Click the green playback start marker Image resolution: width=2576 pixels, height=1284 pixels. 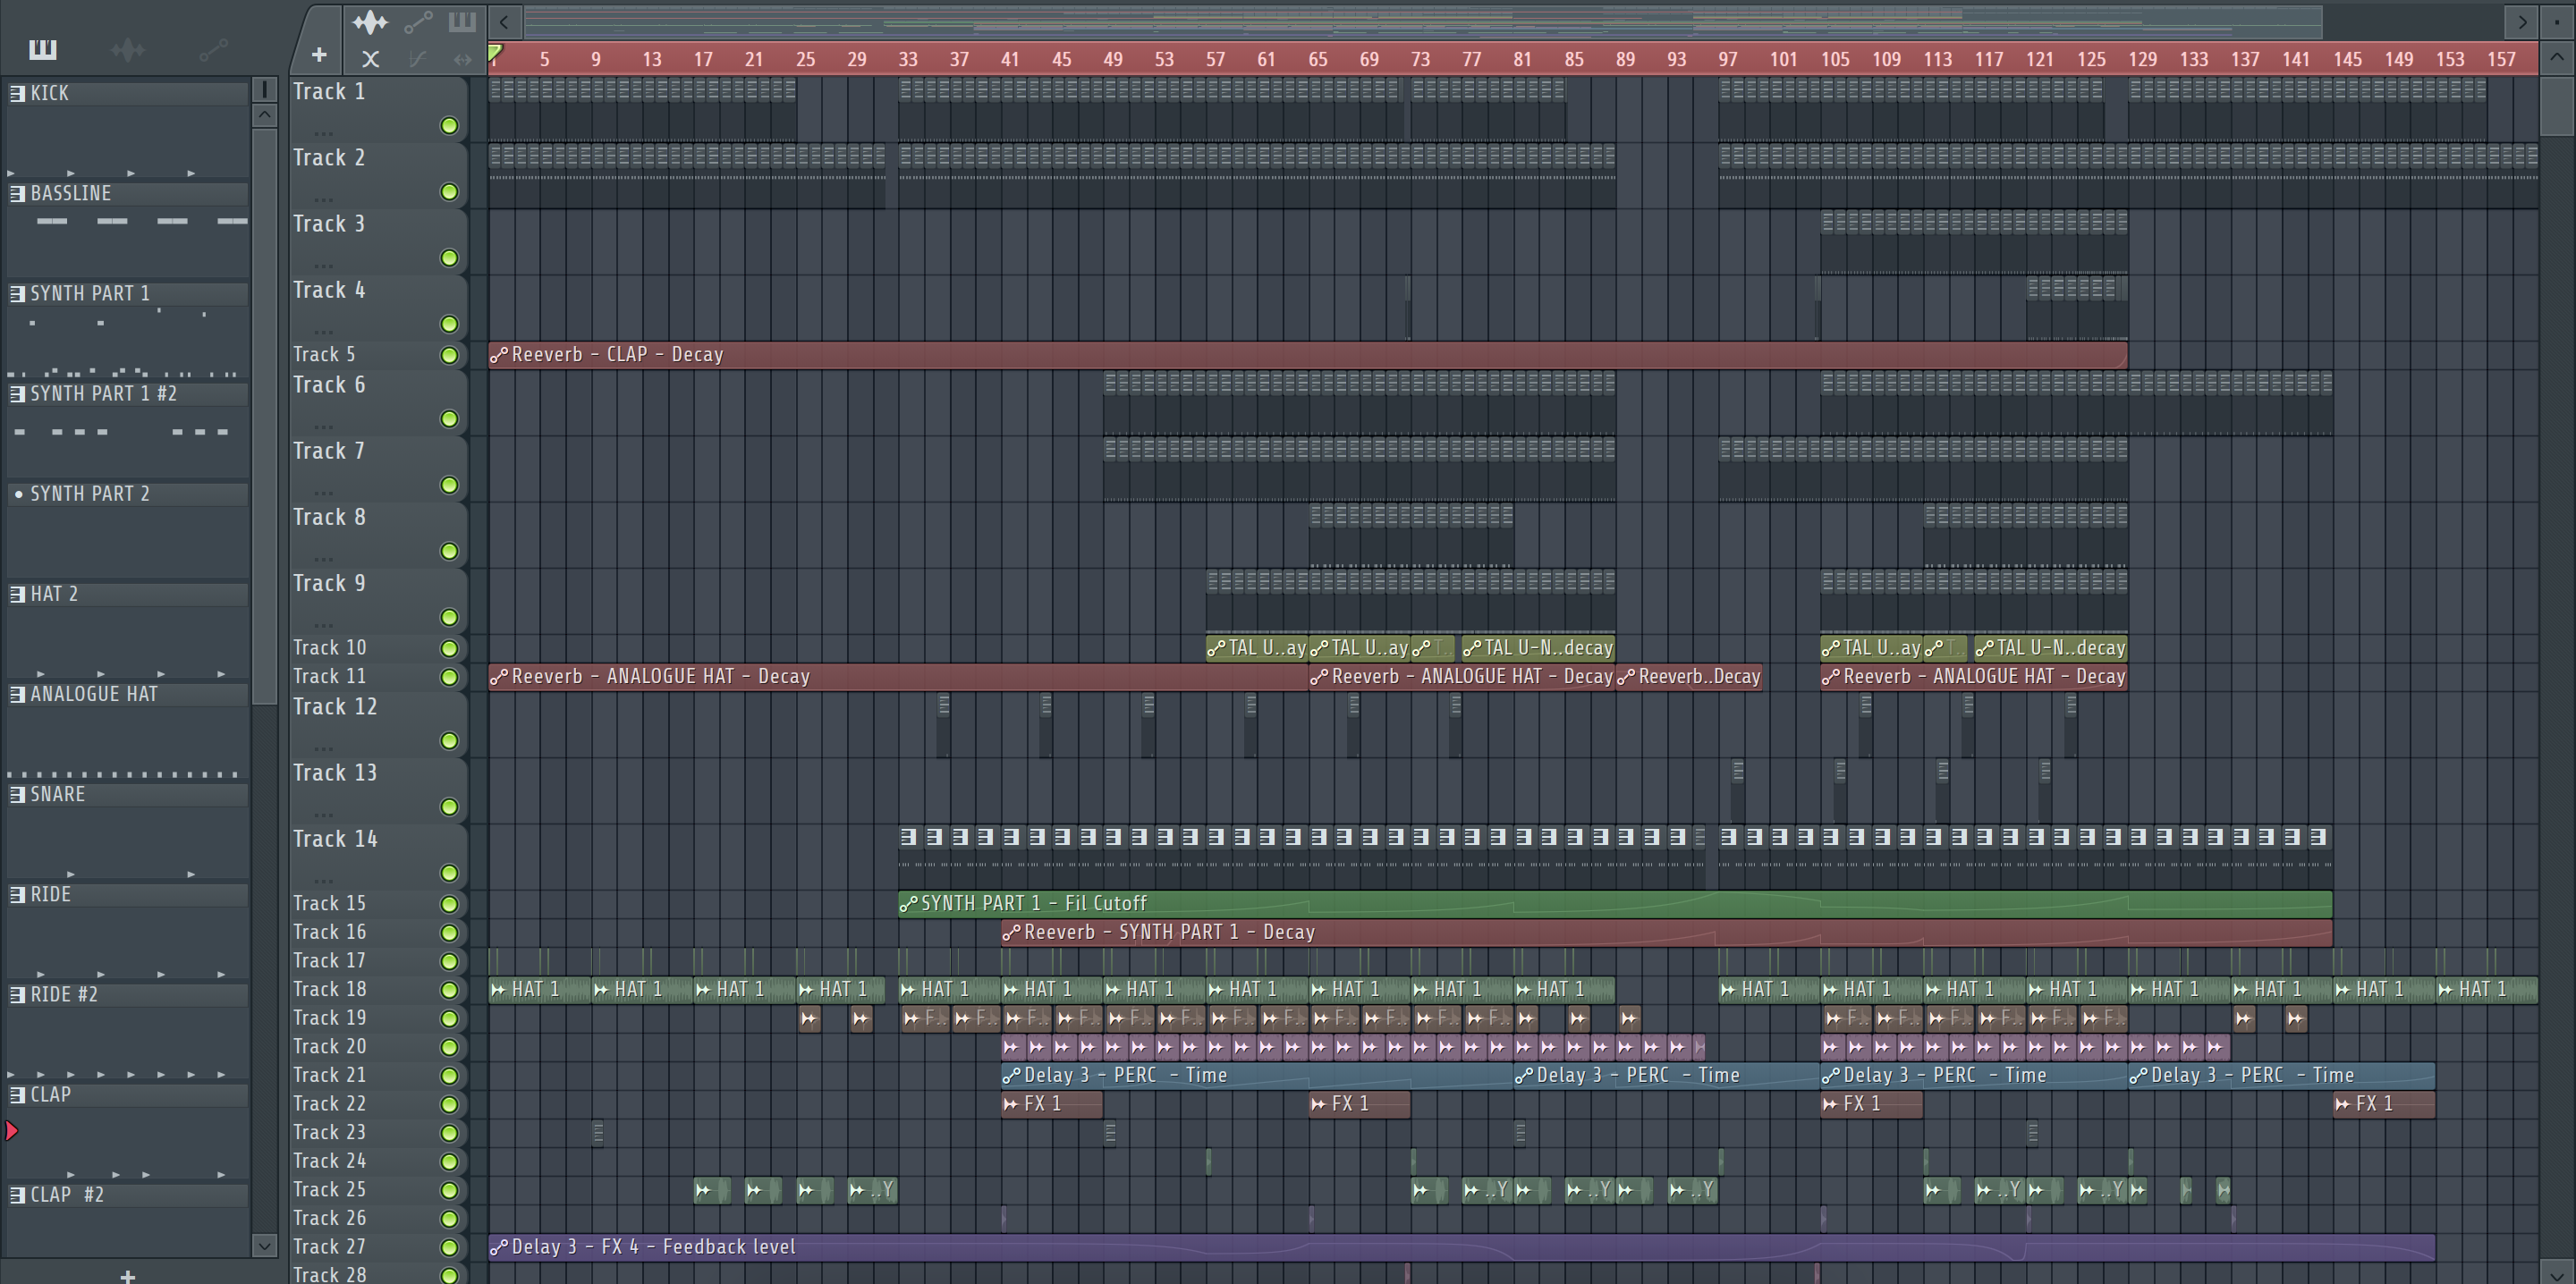tap(495, 54)
